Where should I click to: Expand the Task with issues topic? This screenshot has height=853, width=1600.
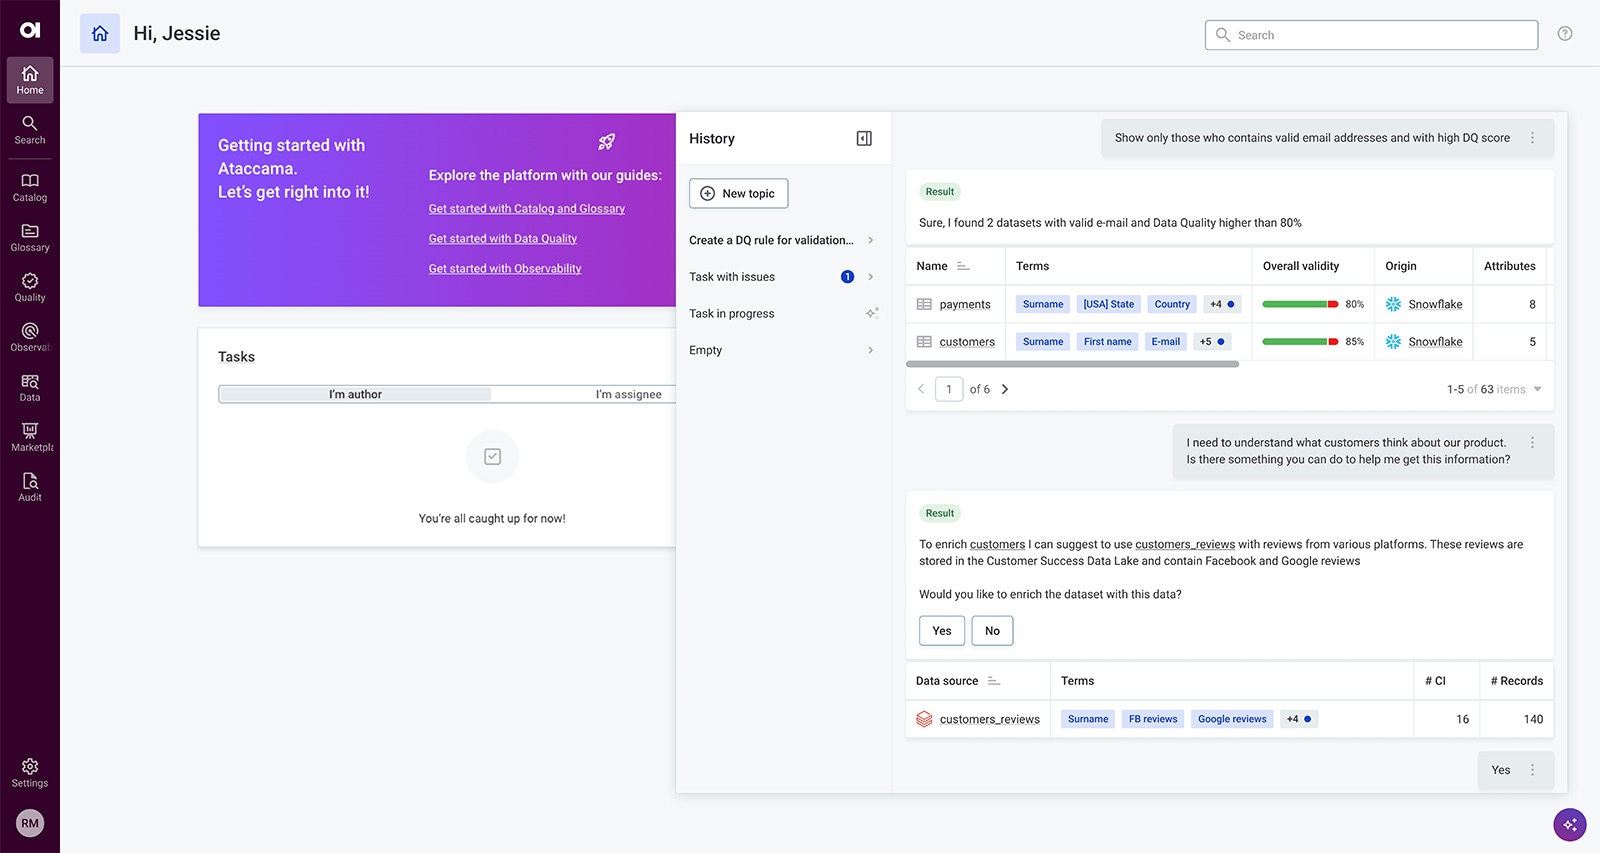870,277
